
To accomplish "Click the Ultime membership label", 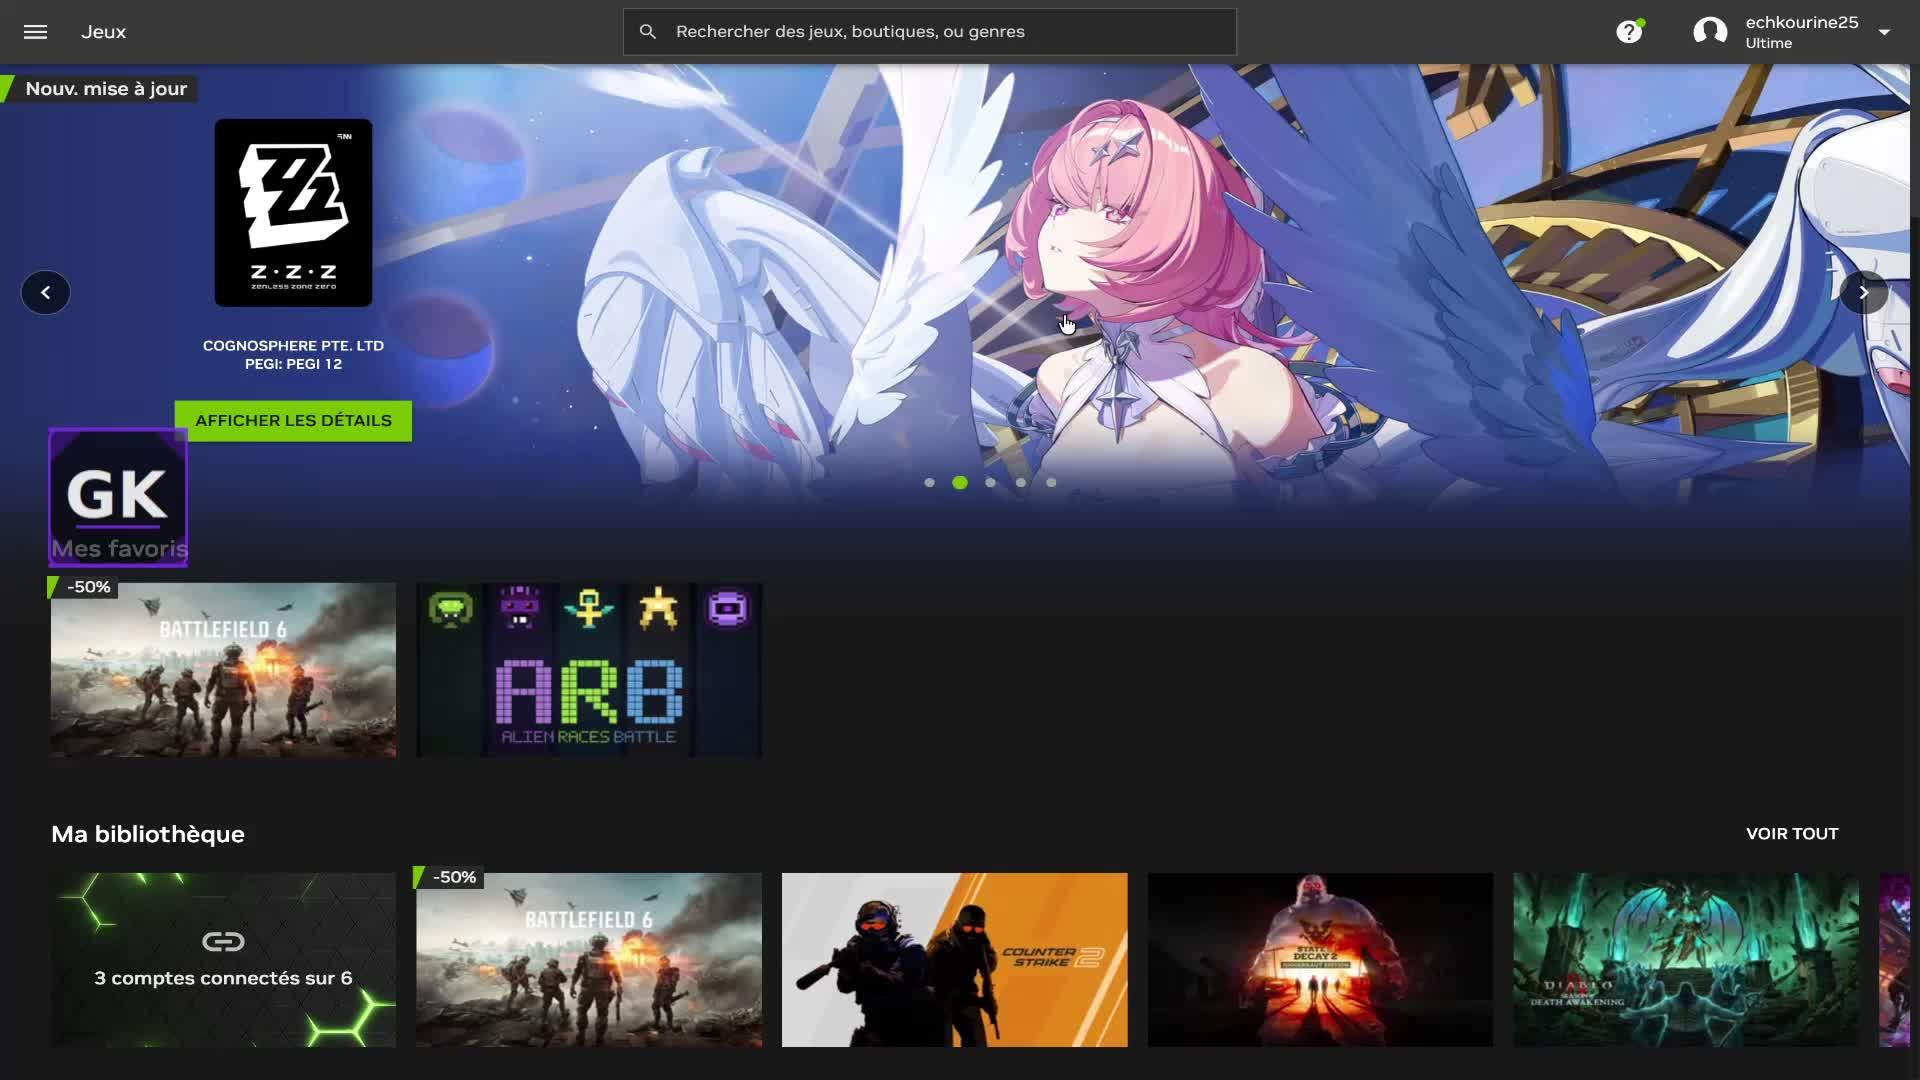I will (x=1769, y=43).
